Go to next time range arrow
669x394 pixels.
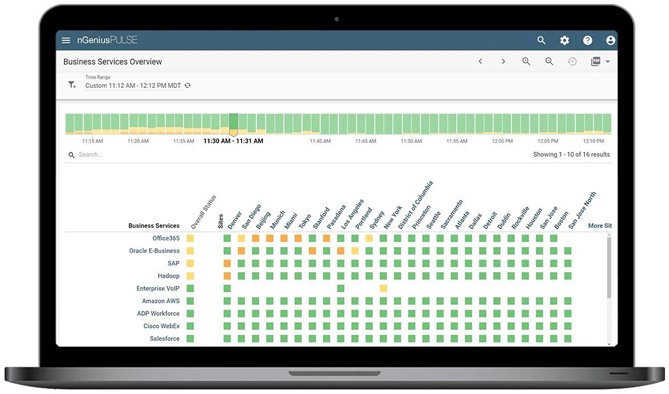point(503,61)
